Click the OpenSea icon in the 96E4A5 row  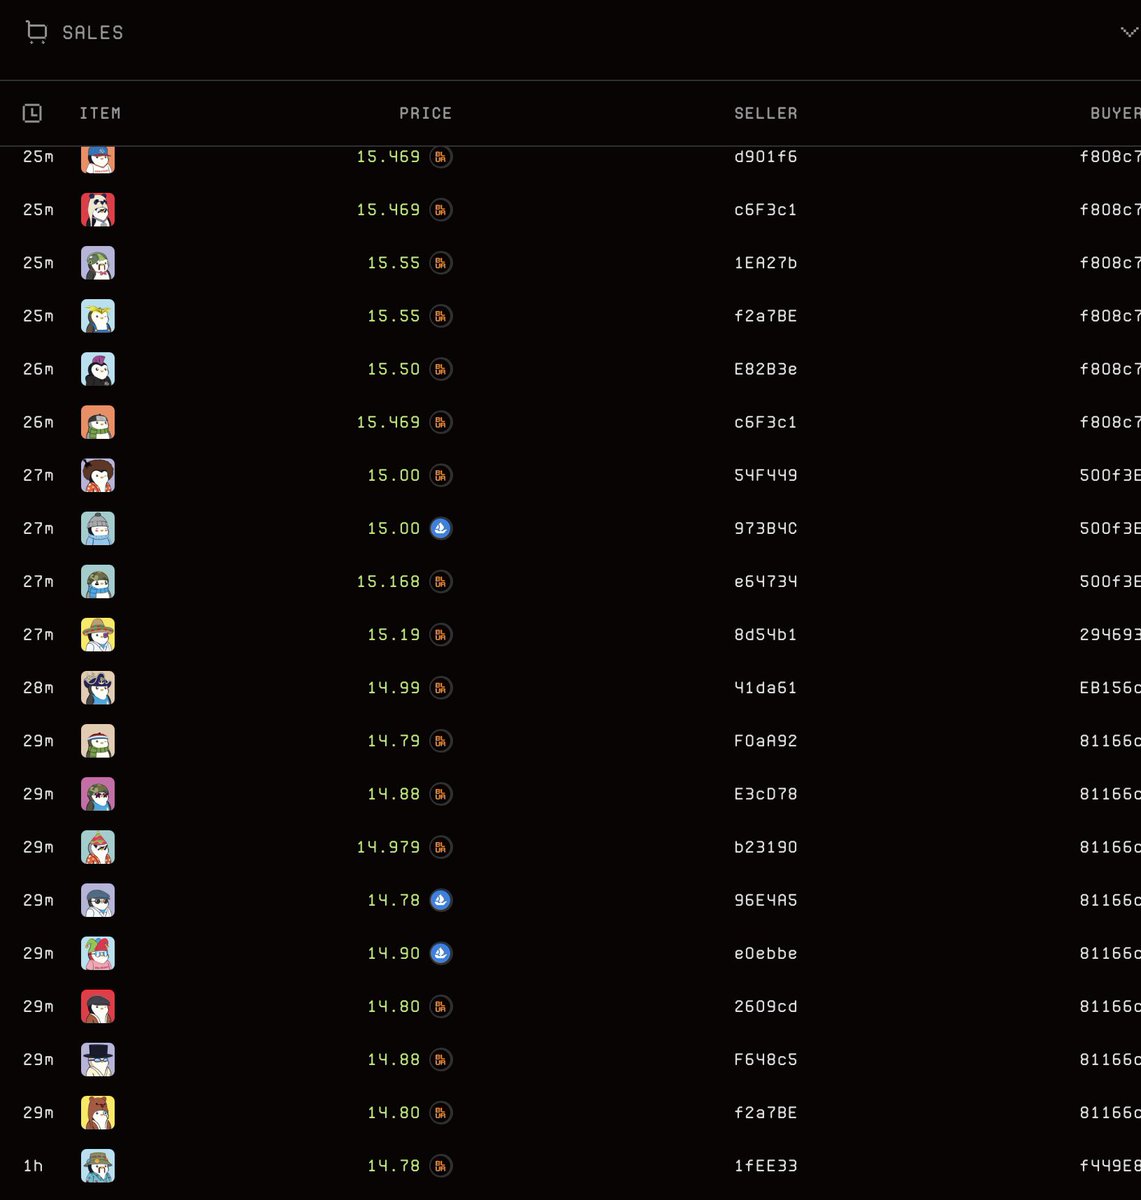tap(441, 900)
